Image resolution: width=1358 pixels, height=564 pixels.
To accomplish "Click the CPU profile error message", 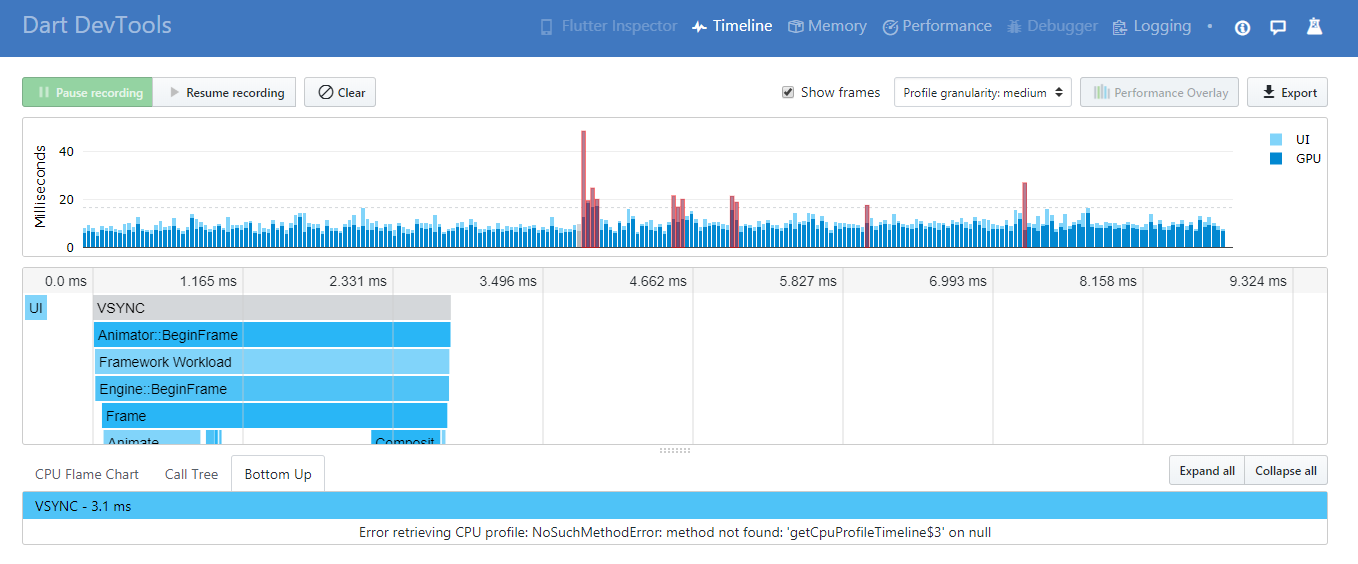I will coord(675,532).
